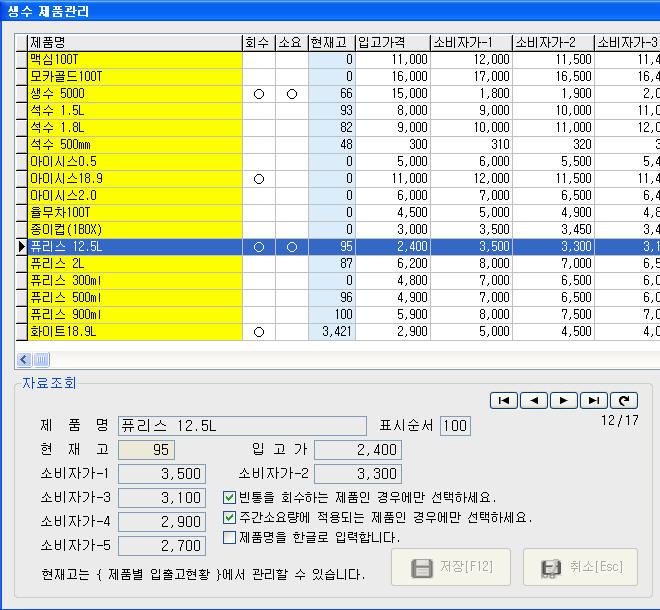660x610 pixels.
Task: Click the horizontal scrollbar thumb
Action: click(x=41, y=360)
